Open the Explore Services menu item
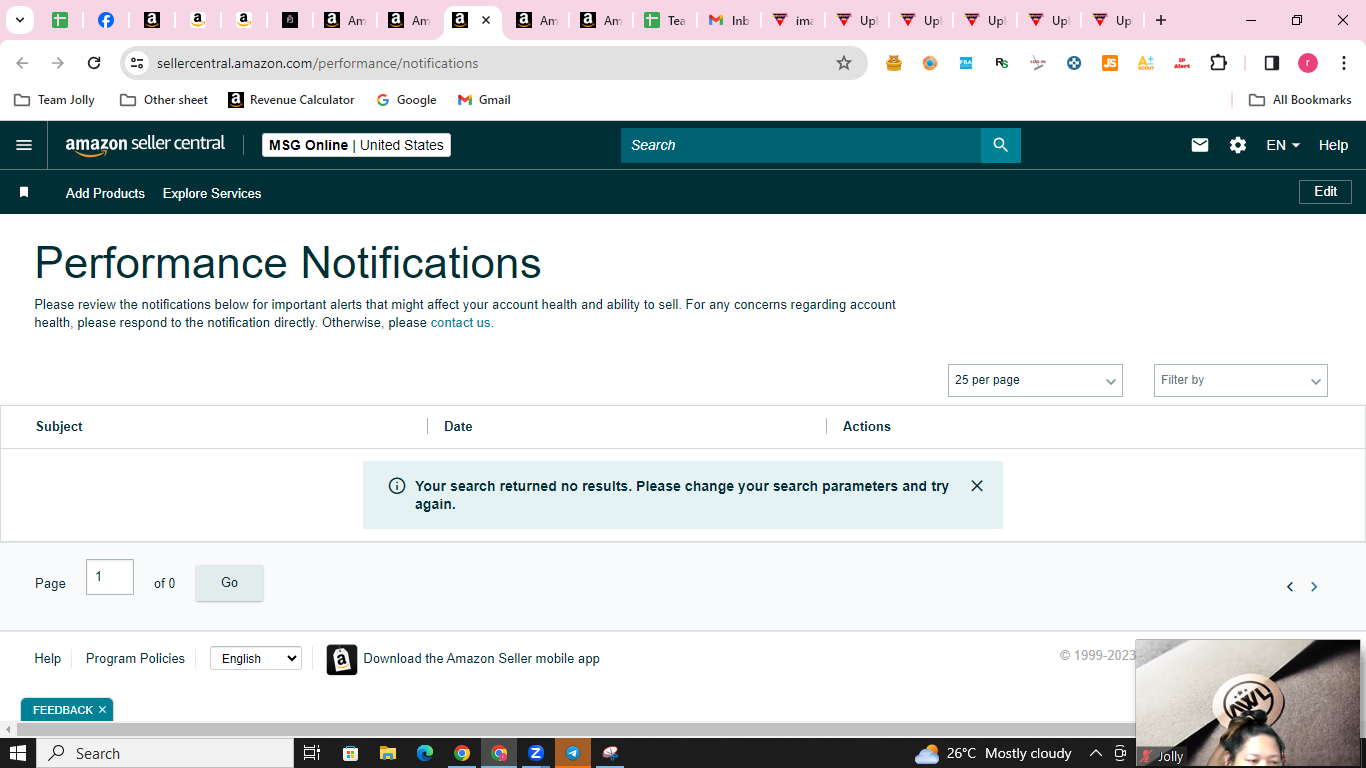 [x=212, y=193]
